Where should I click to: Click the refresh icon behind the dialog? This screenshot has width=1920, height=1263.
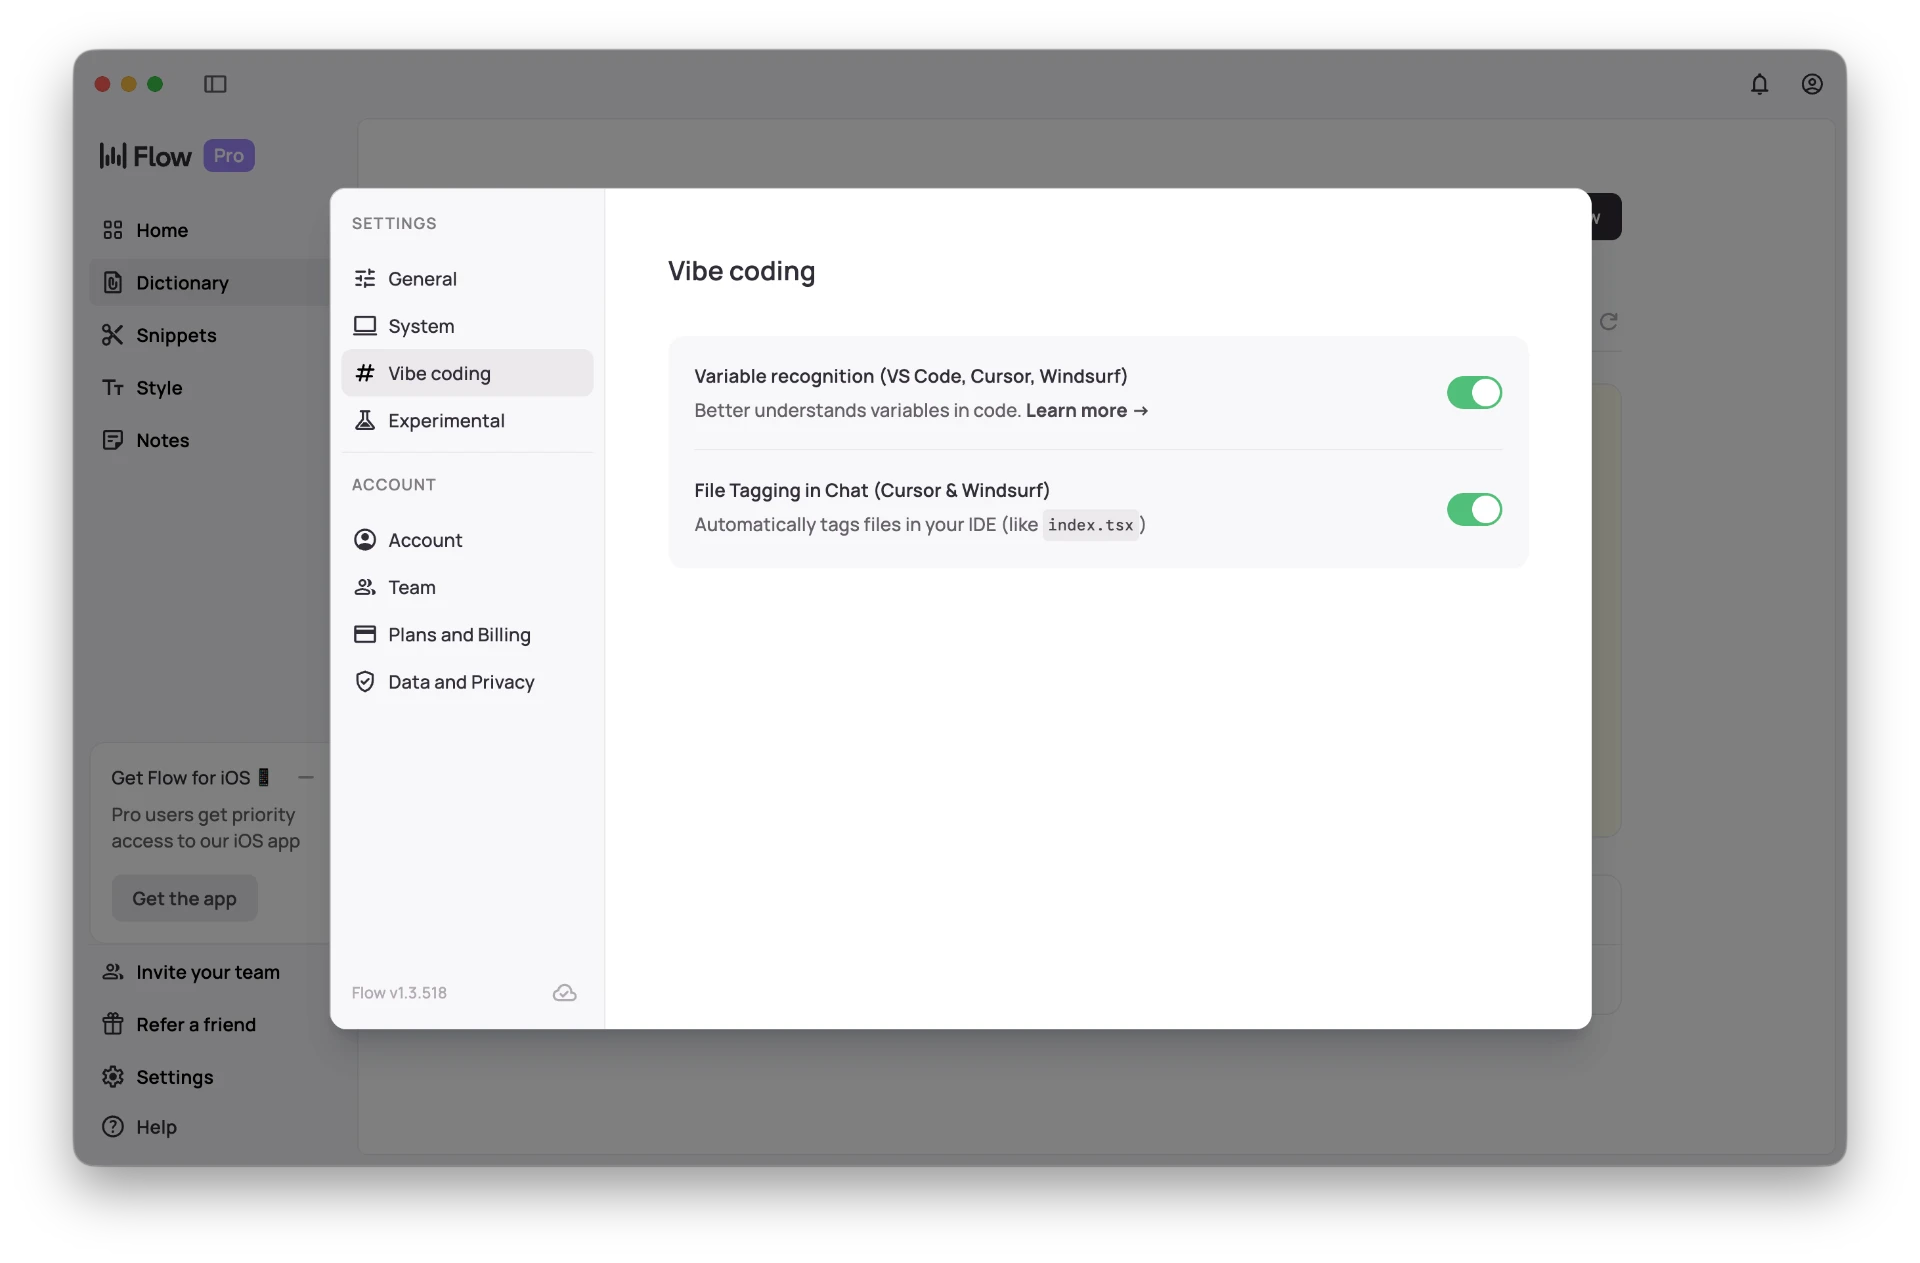[x=1608, y=321]
